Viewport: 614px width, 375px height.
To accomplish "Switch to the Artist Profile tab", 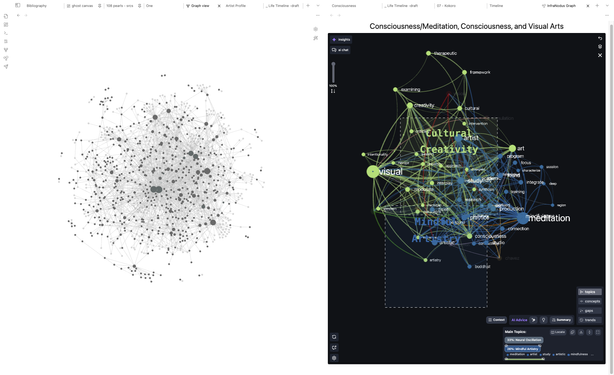I will coord(236,6).
